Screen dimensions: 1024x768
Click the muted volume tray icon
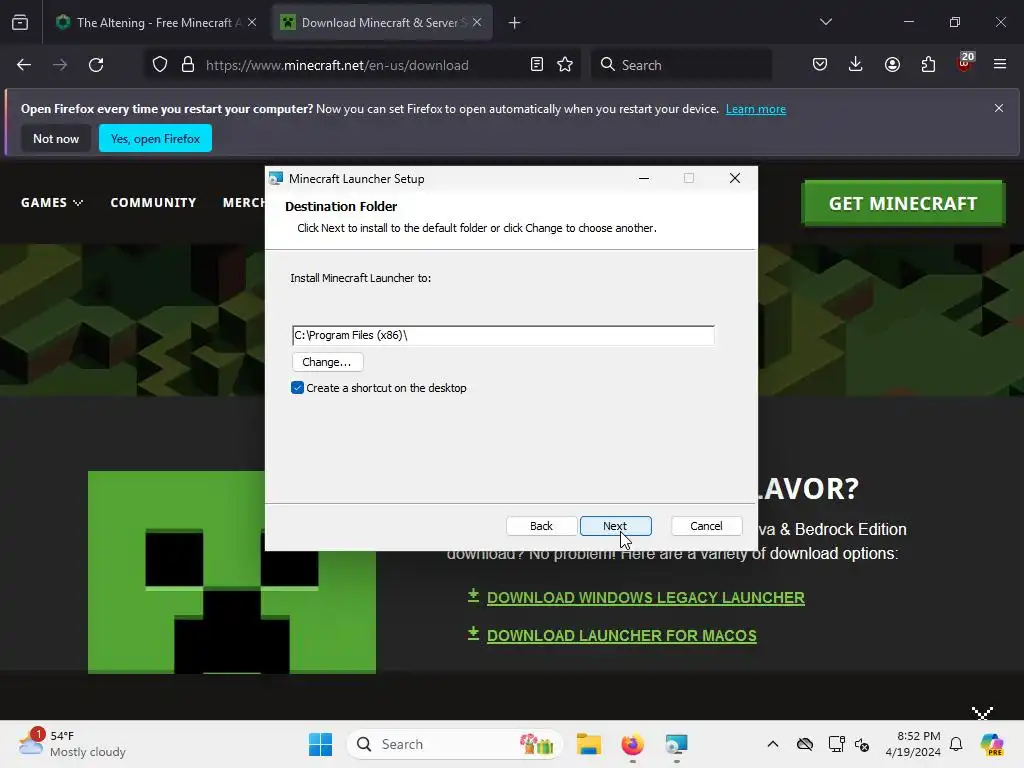862,744
